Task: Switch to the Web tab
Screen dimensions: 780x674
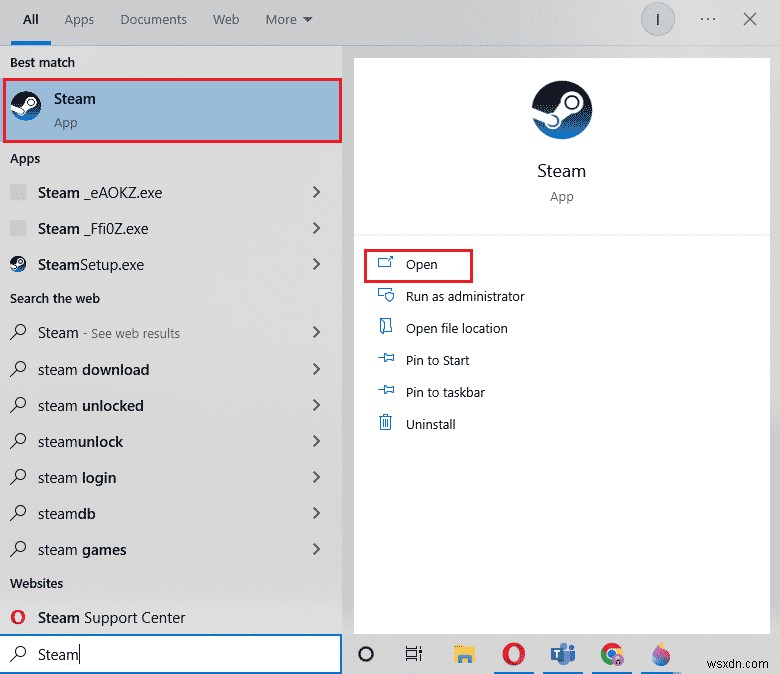Action: click(x=226, y=20)
